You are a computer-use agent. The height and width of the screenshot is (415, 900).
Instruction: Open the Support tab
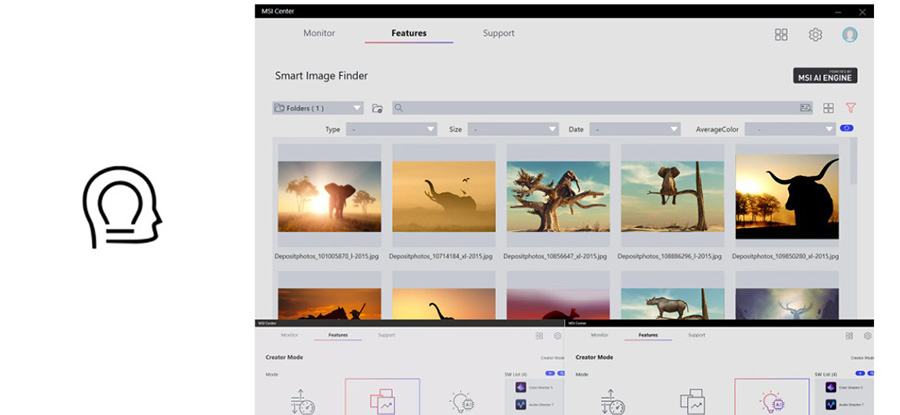pos(498,33)
